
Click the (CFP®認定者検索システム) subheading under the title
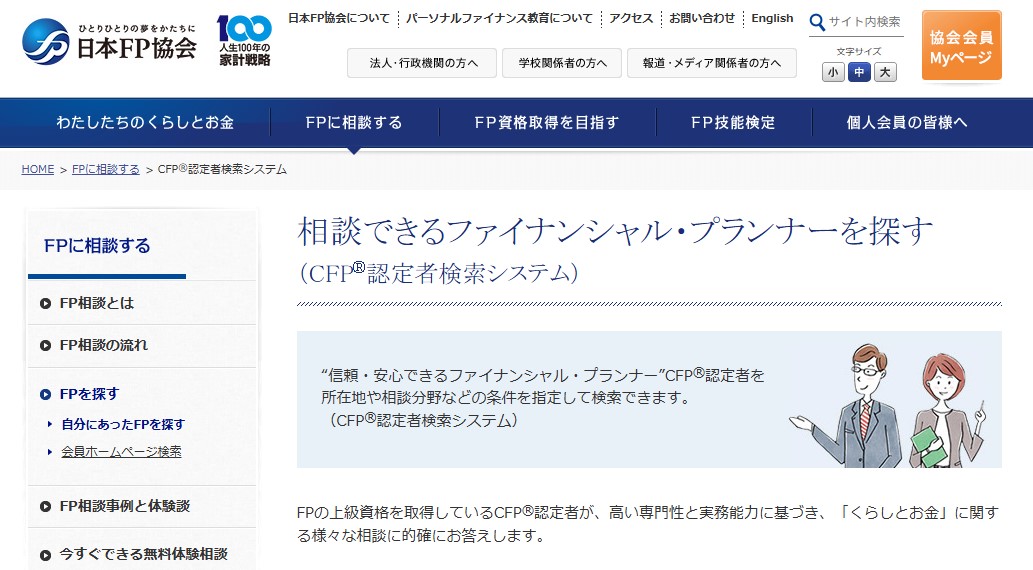pos(439,273)
